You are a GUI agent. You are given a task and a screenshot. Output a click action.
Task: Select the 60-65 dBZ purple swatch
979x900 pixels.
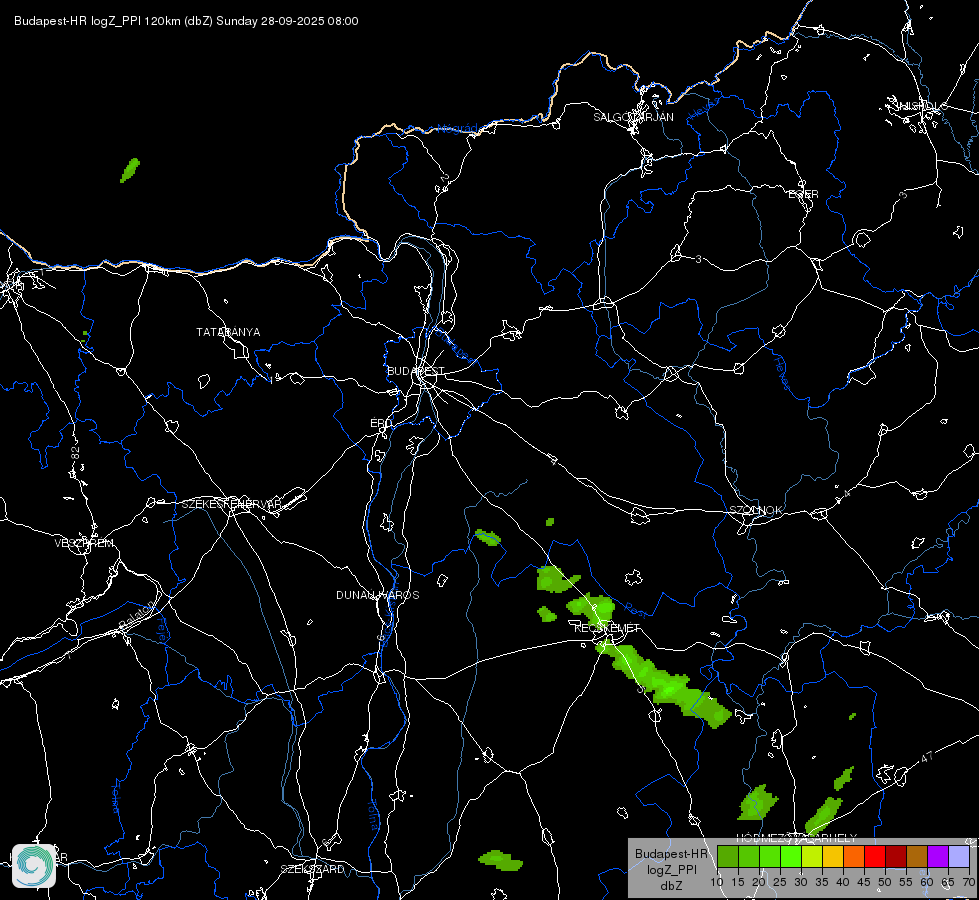pos(937,856)
